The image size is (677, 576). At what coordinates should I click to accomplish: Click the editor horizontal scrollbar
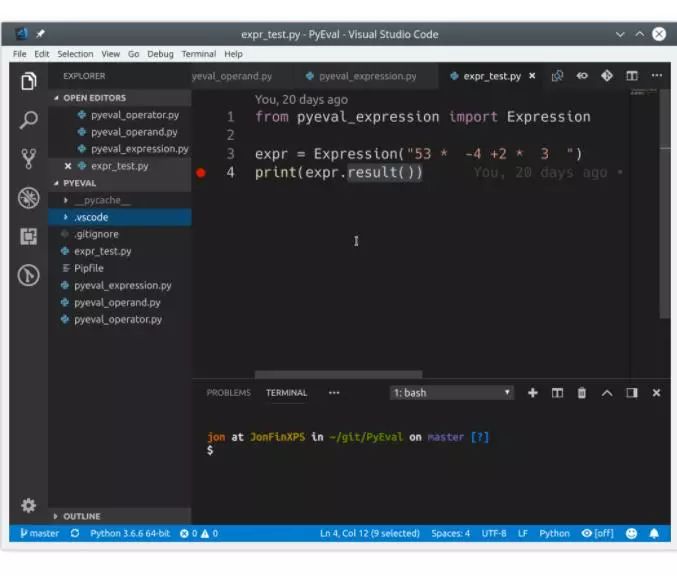[x=338, y=374]
